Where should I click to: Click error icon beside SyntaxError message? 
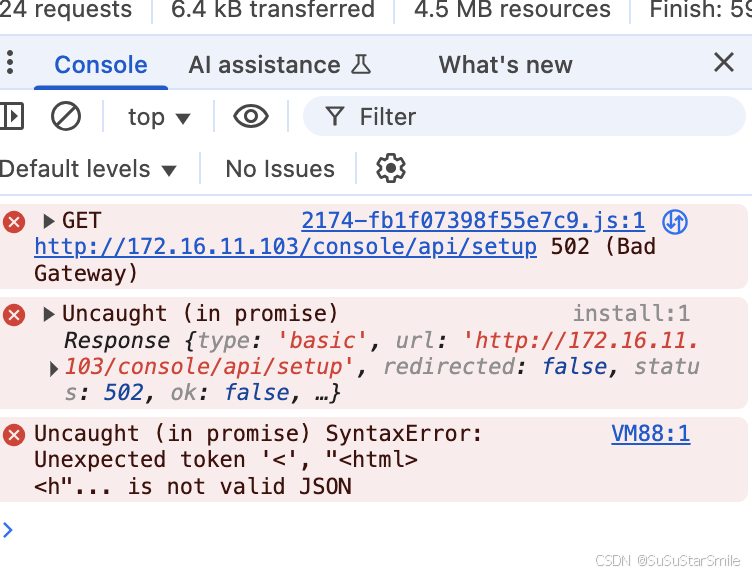pyautogui.click(x=14, y=435)
